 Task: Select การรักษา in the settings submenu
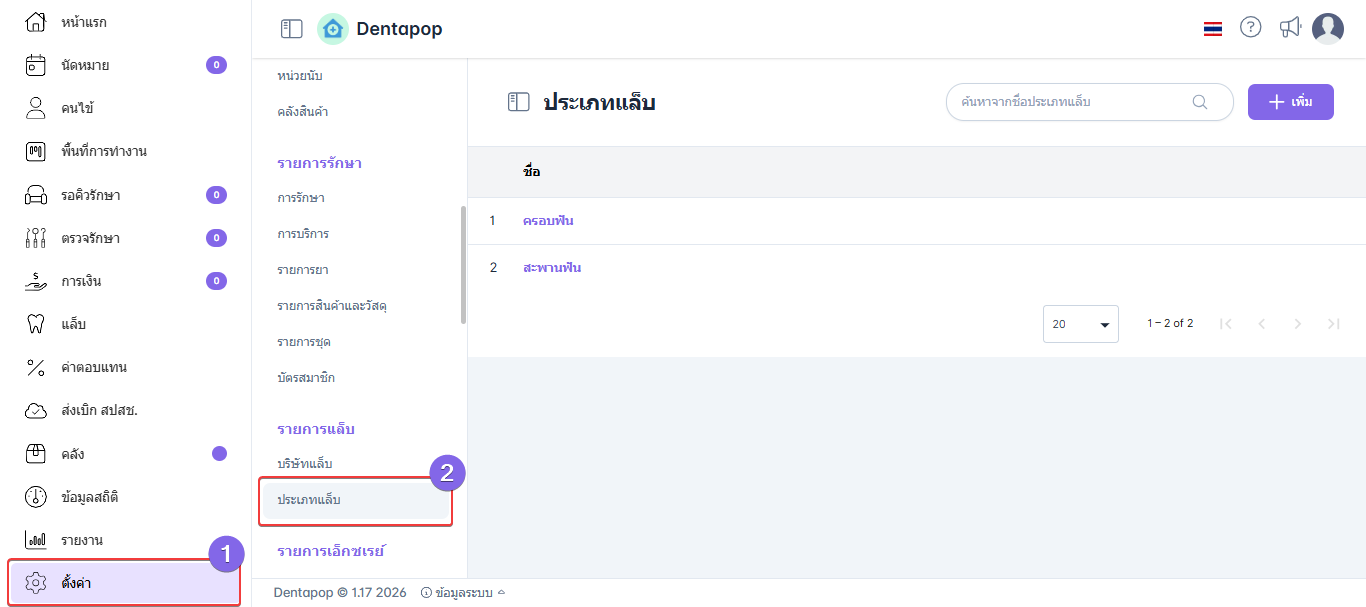pos(301,198)
